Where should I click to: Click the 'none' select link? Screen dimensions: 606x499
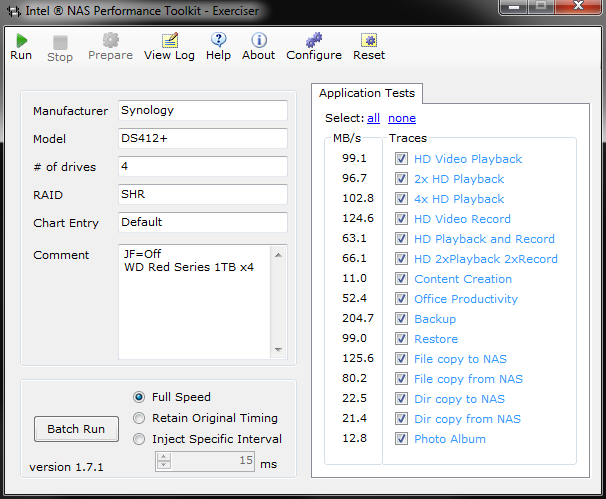[x=402, y=118]
